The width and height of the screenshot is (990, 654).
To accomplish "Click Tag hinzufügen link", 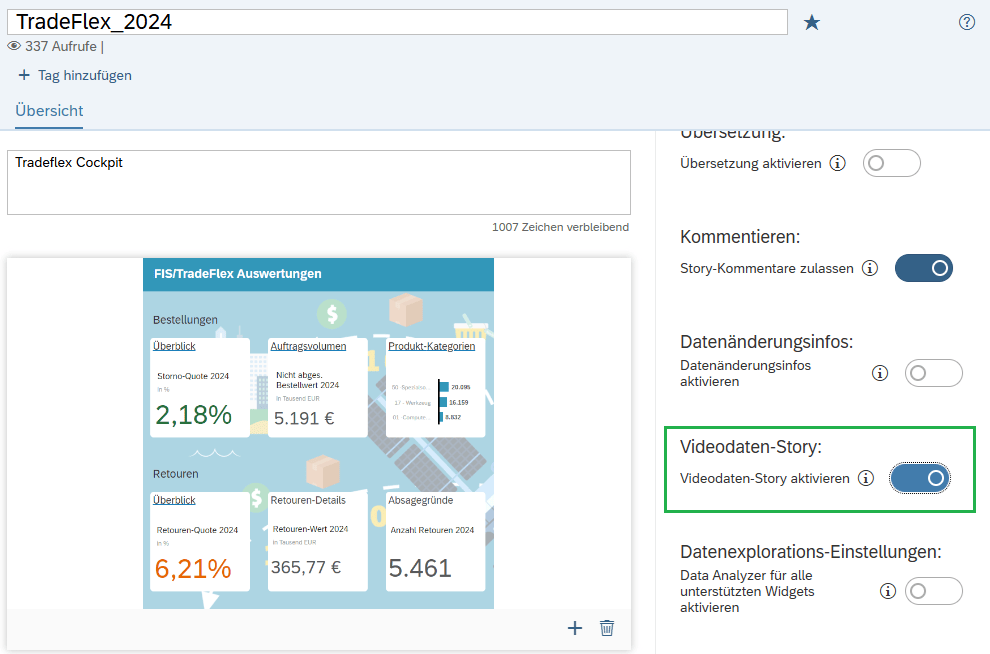I will pyautogui.click(x=85, y=75).
